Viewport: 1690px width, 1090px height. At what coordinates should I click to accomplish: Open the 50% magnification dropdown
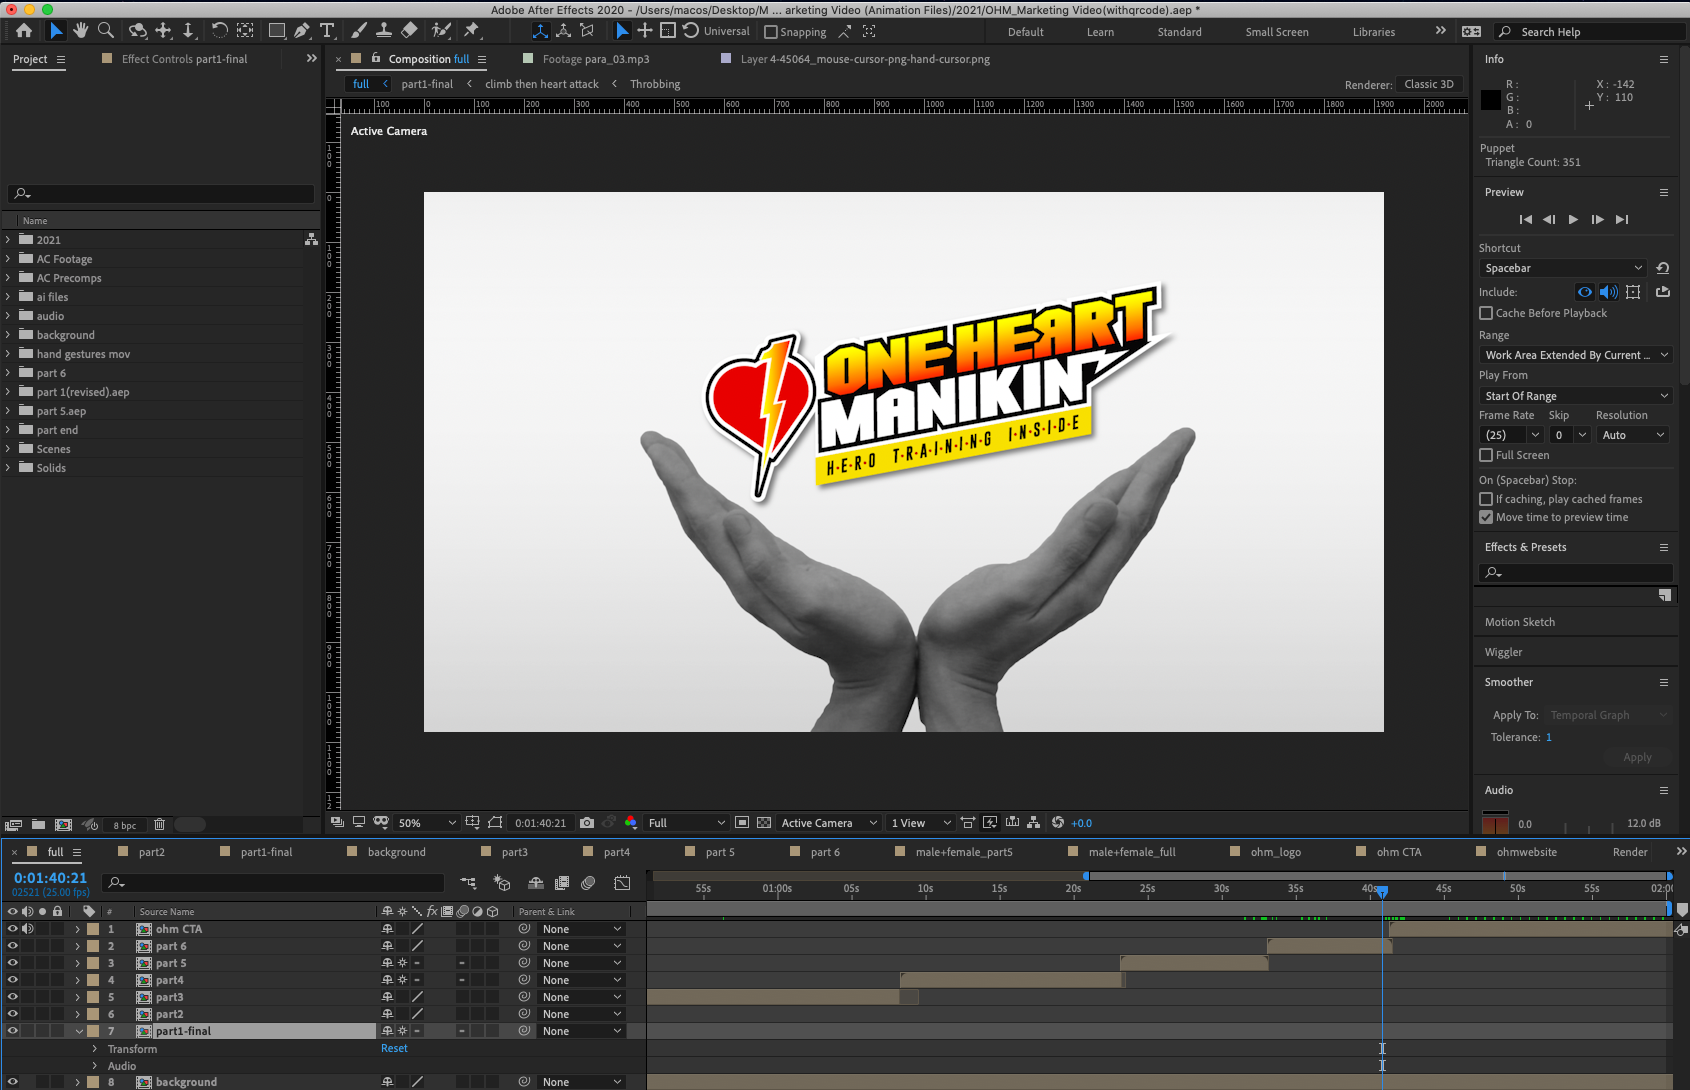[x=426, y=823]
